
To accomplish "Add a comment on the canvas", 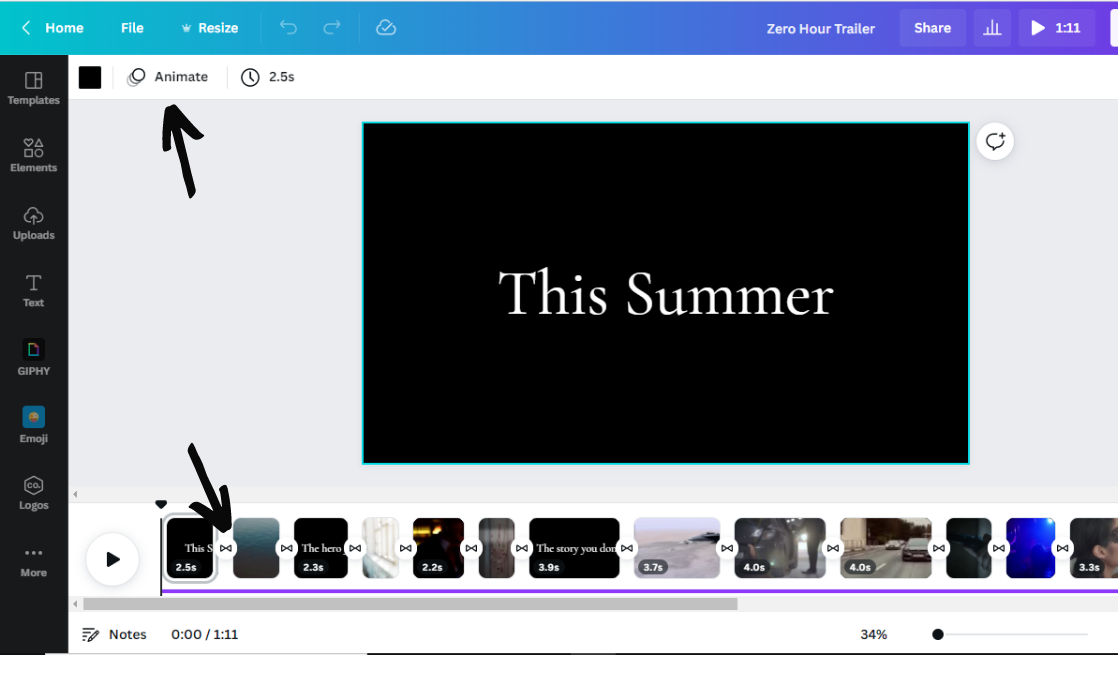I will point(995,142).
